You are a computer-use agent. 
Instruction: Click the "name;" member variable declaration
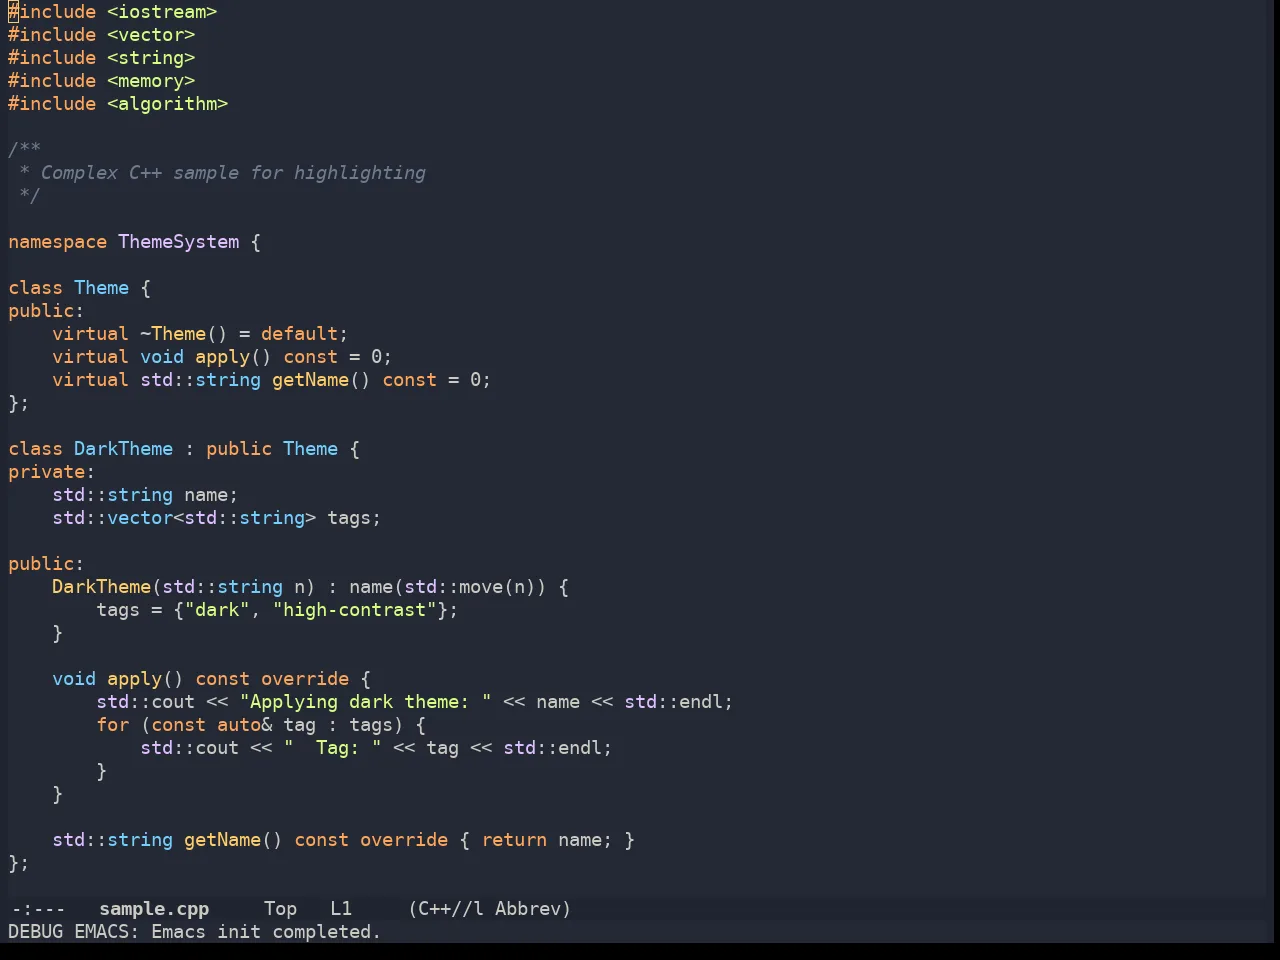pyautogui.click(x=211, y=495)
